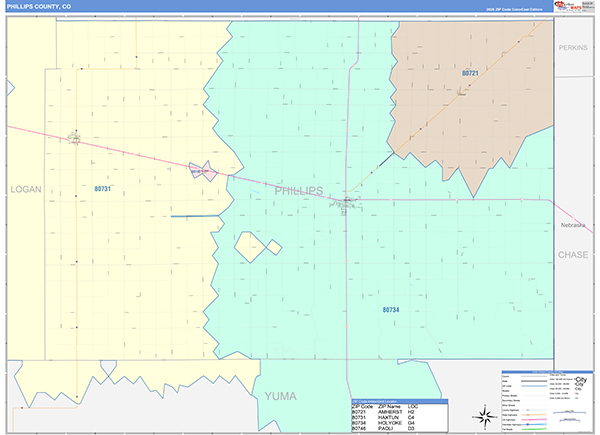Click the ZIP Code ColorCast Edition subtitle
The image size is (600, 435).
coord(514,9)
